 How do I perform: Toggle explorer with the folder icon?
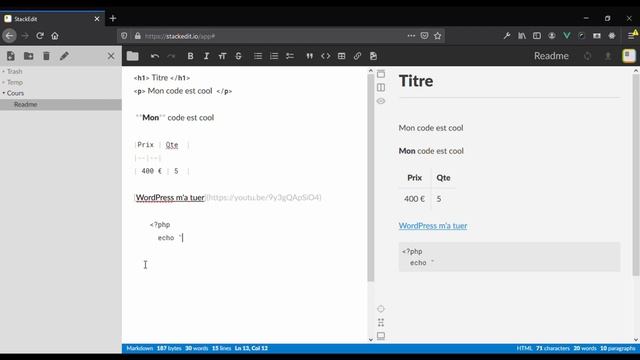pyautogui.click(x=132, y=56)
